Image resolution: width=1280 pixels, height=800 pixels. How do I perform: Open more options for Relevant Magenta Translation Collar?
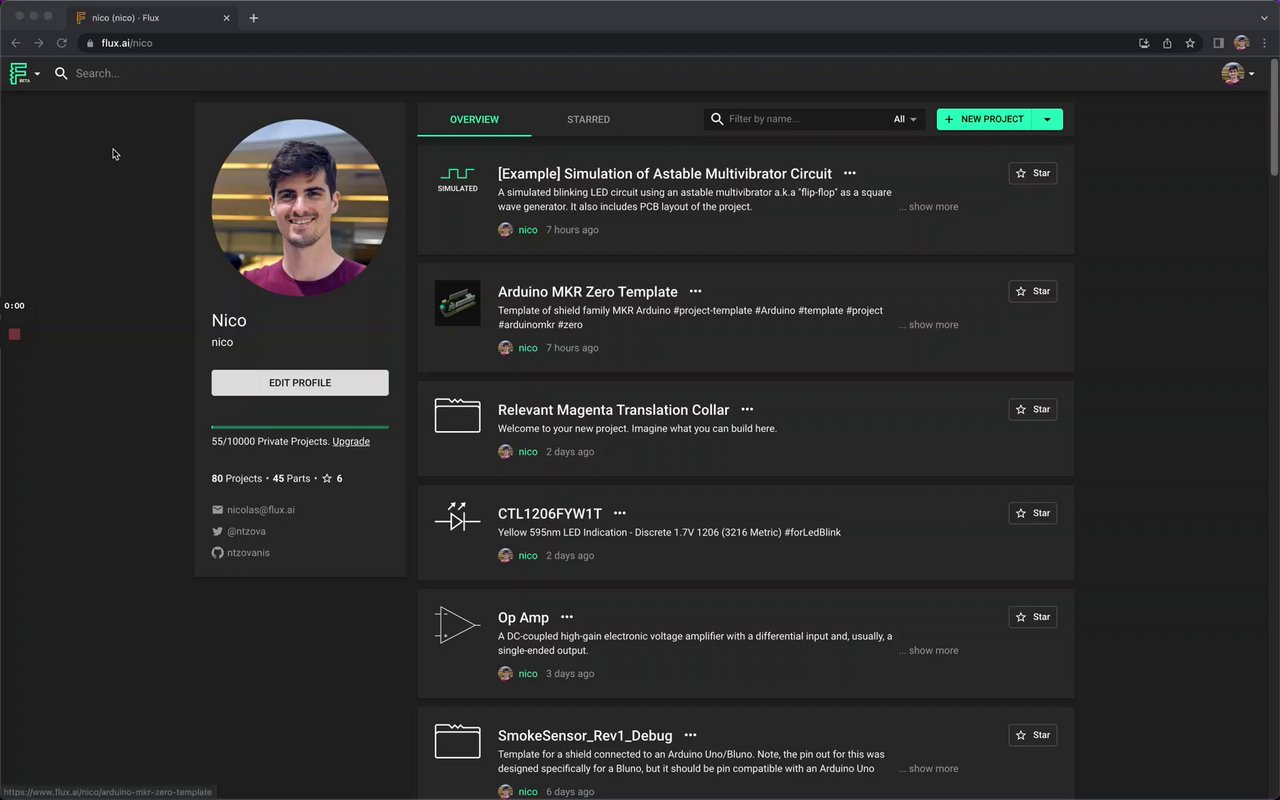(747, 410)
